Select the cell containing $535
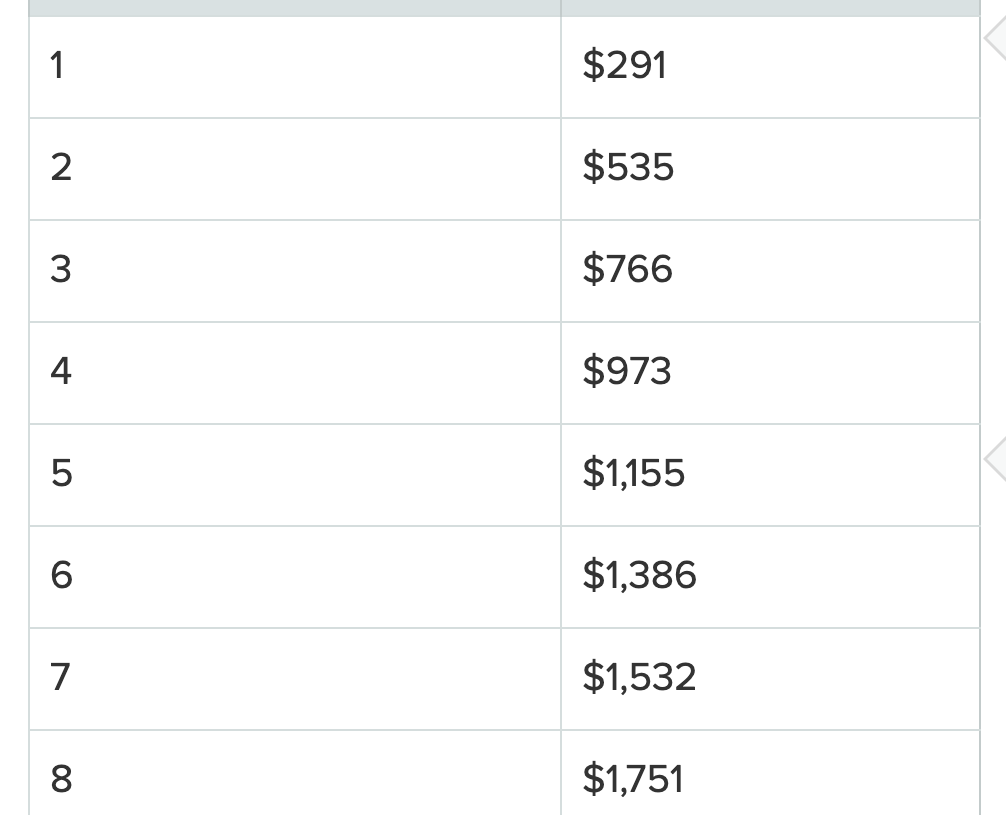 tap(771, 169)
